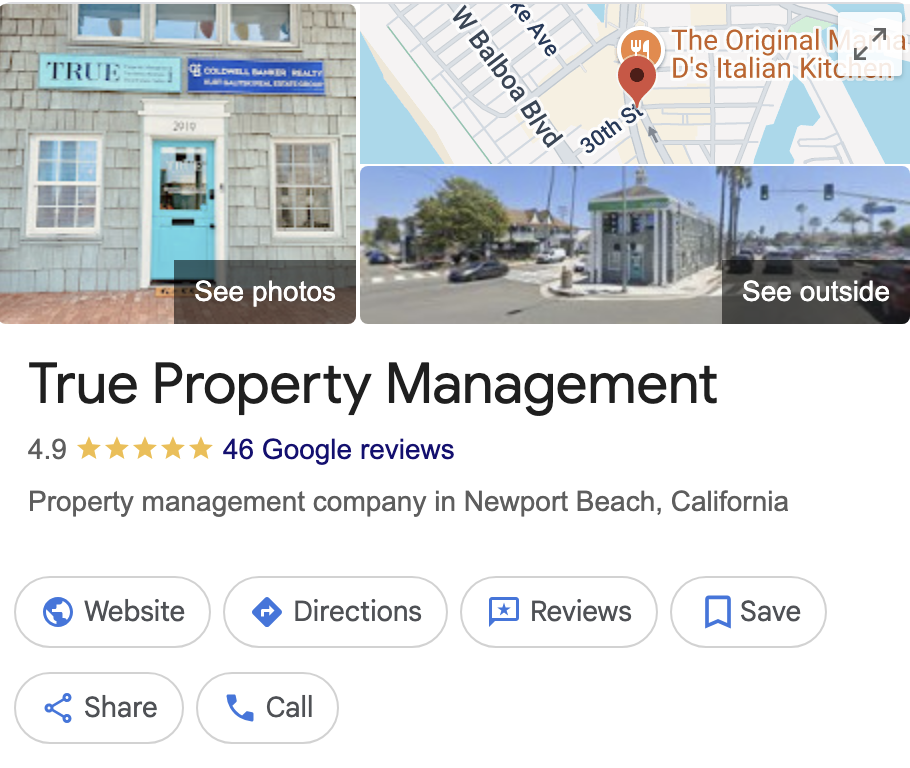This screenshot has height=768, width=910.
Task: Click the Website button label
Action: (135, 611)
